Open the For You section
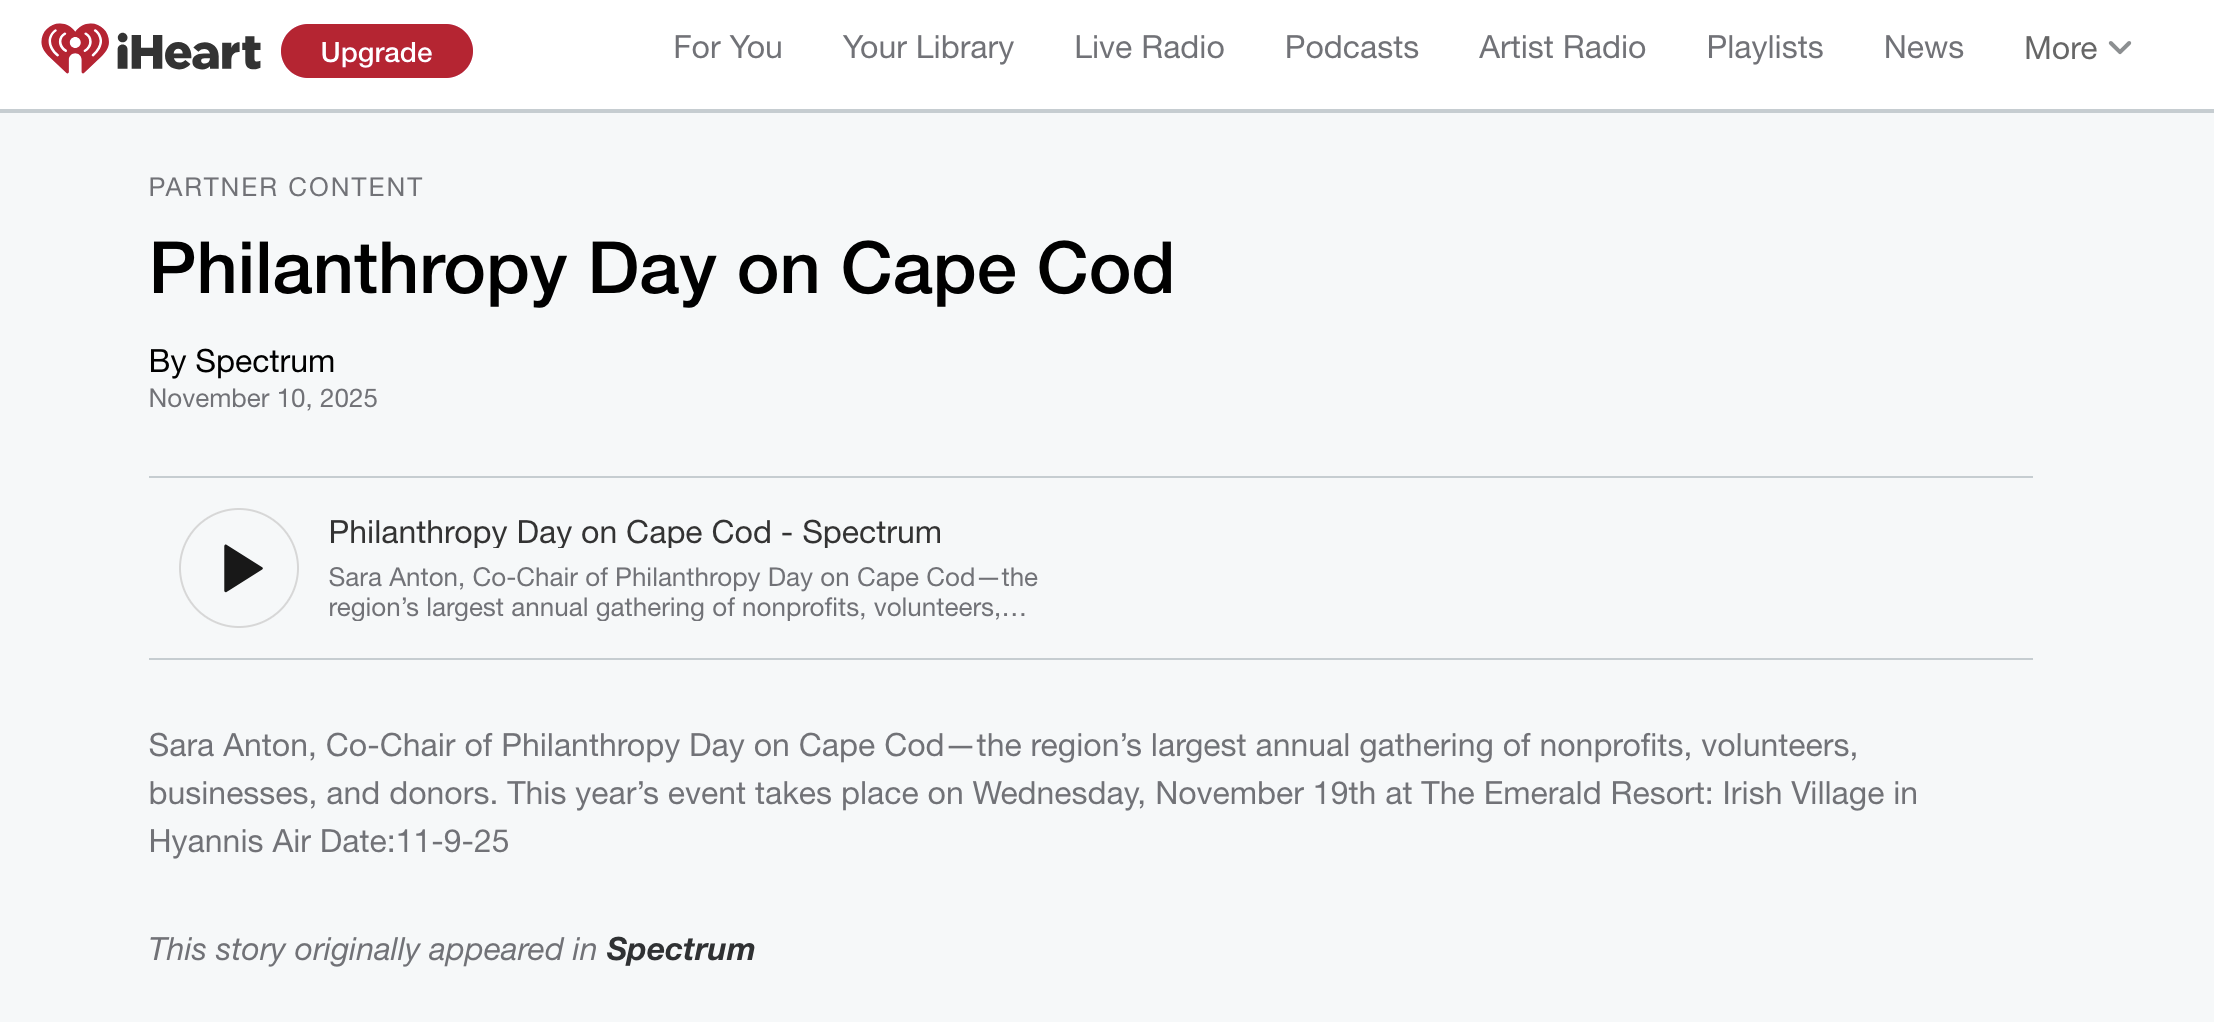Viewport: 2214px width, 1022px height. [x=727, y=47]
